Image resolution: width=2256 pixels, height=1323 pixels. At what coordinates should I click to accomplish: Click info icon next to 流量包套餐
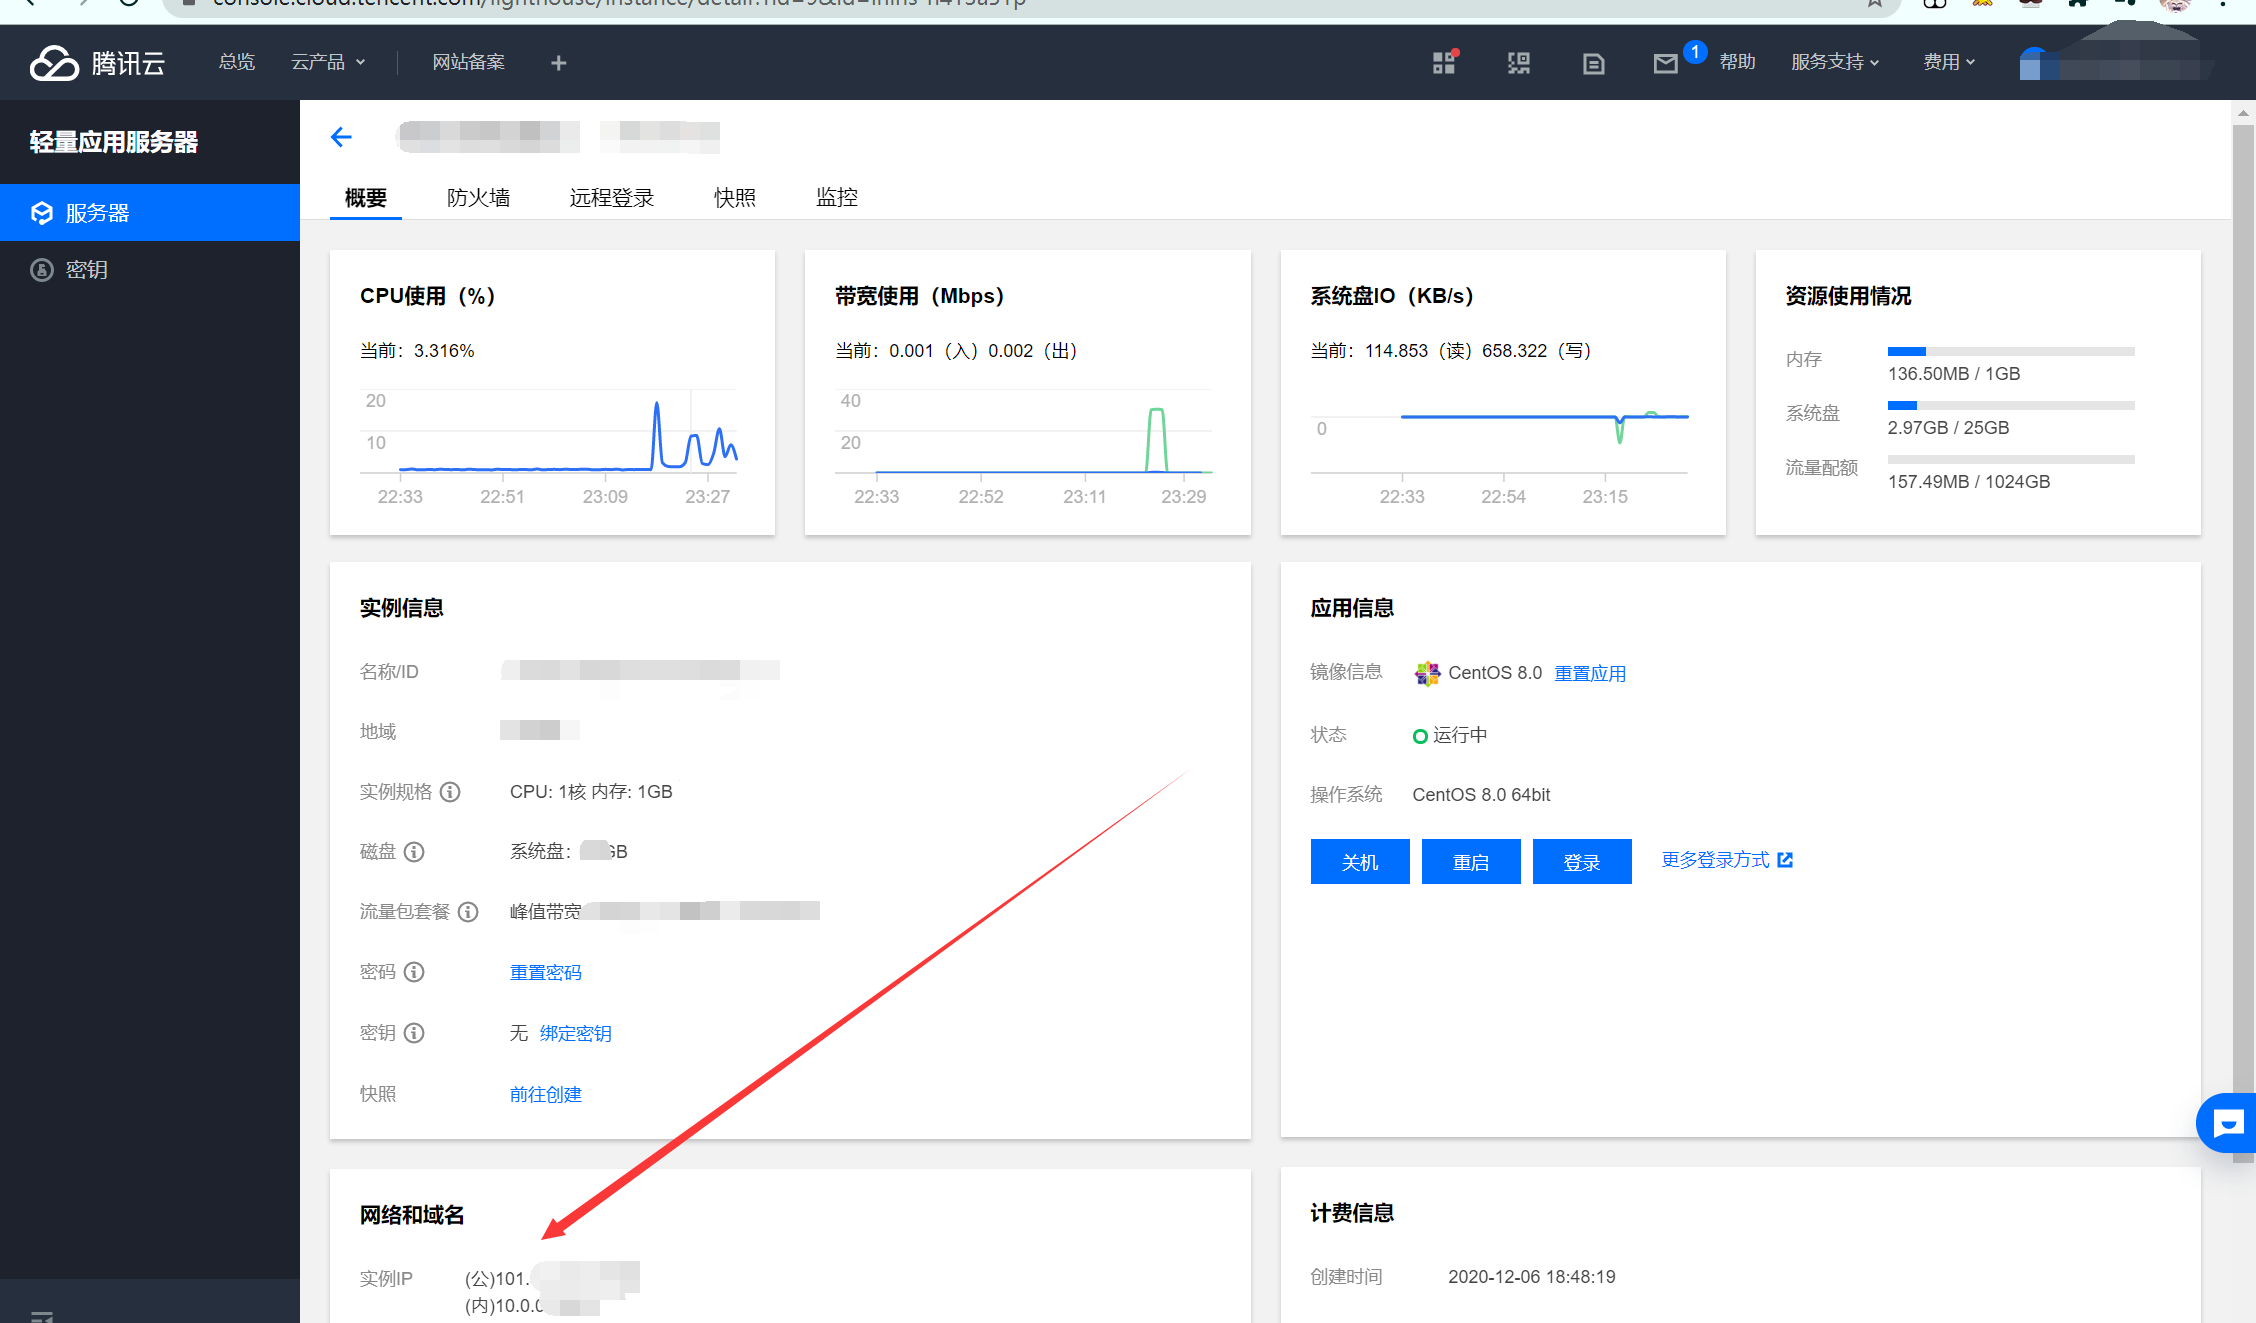(468, 912)
